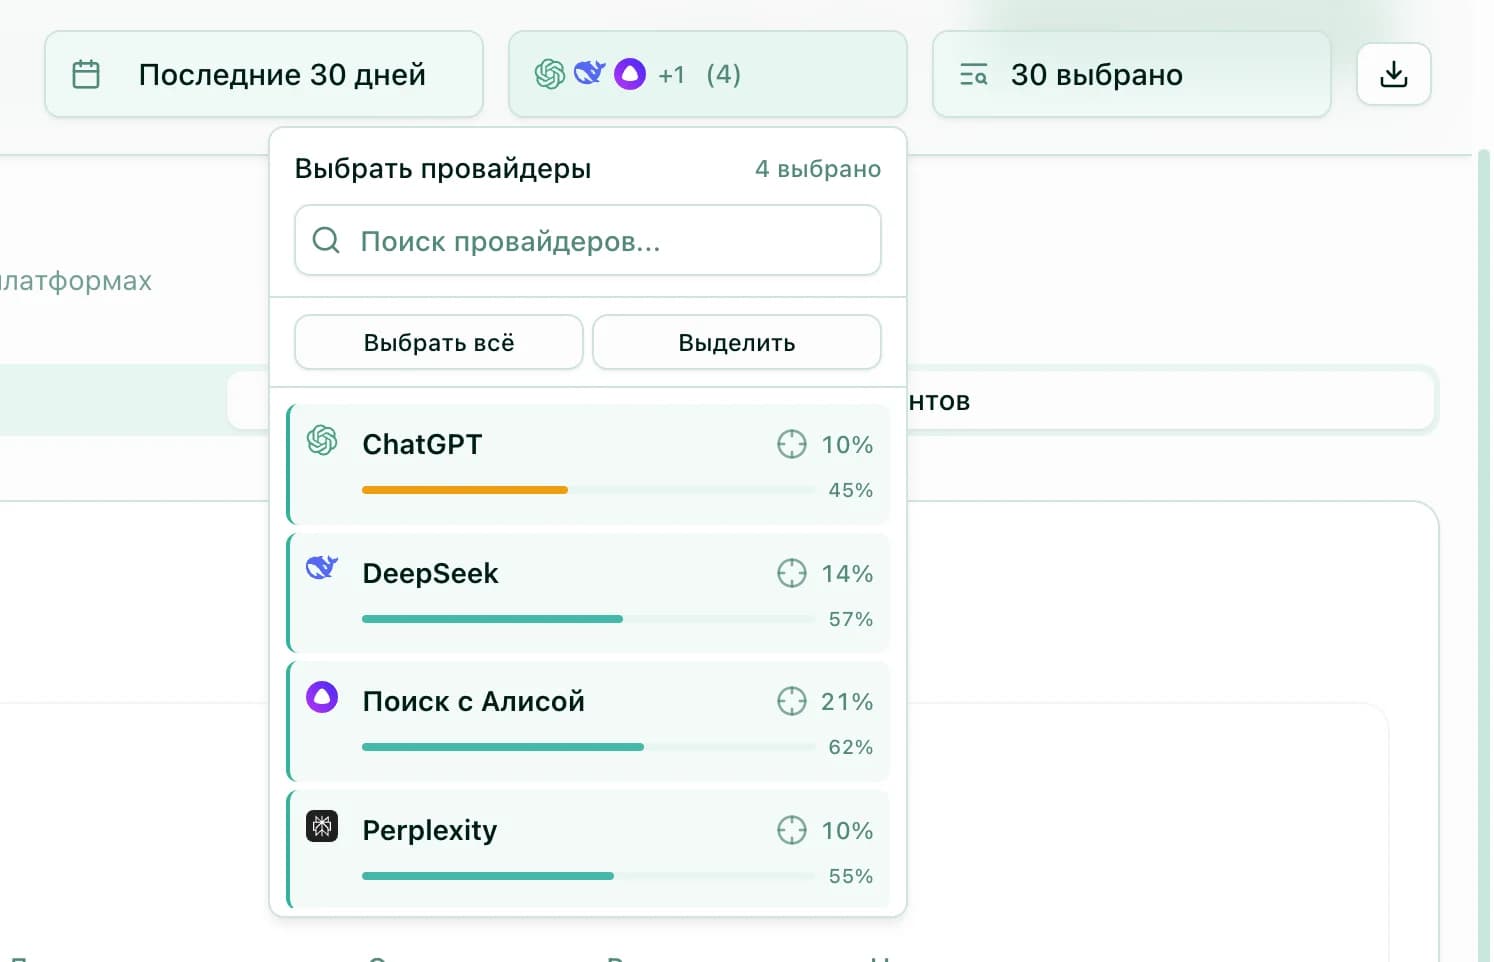
Task: Click the target icon next to ChatGPT 10%
Action: 791,443
